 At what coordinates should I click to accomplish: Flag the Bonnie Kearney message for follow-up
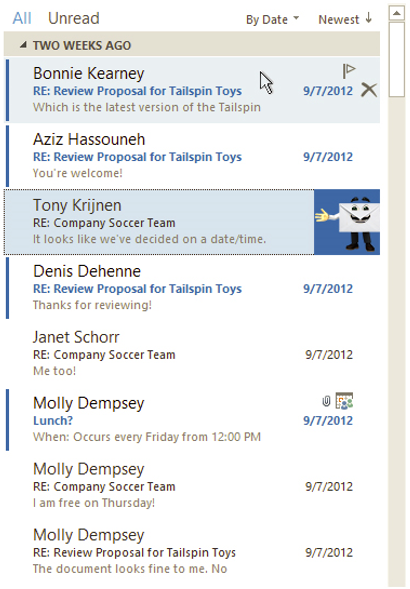coord(349,71)
